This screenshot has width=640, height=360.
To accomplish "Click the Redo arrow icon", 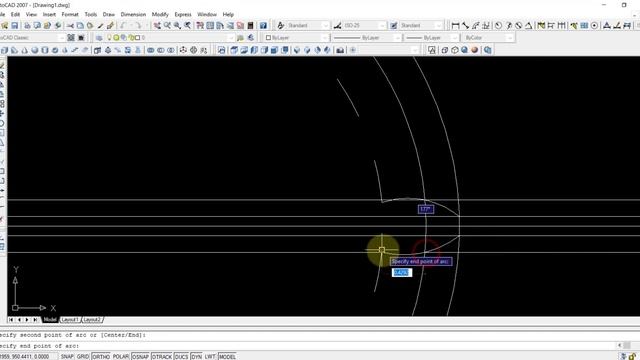I will (x=138, y=25).
